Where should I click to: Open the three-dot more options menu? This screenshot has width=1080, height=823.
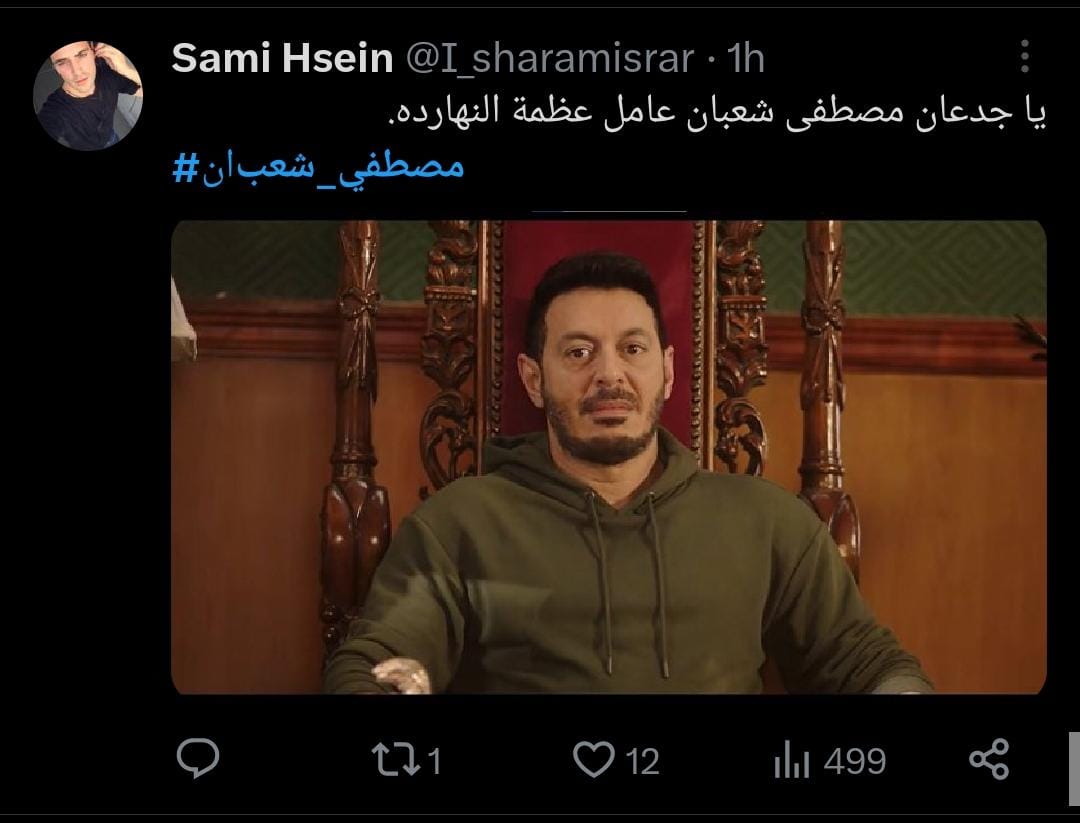(x=1025, y=56)
